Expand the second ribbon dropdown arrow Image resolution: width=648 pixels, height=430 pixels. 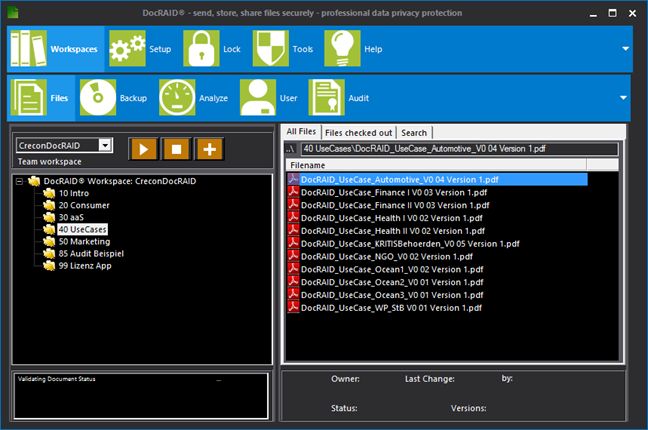point(624,98)
